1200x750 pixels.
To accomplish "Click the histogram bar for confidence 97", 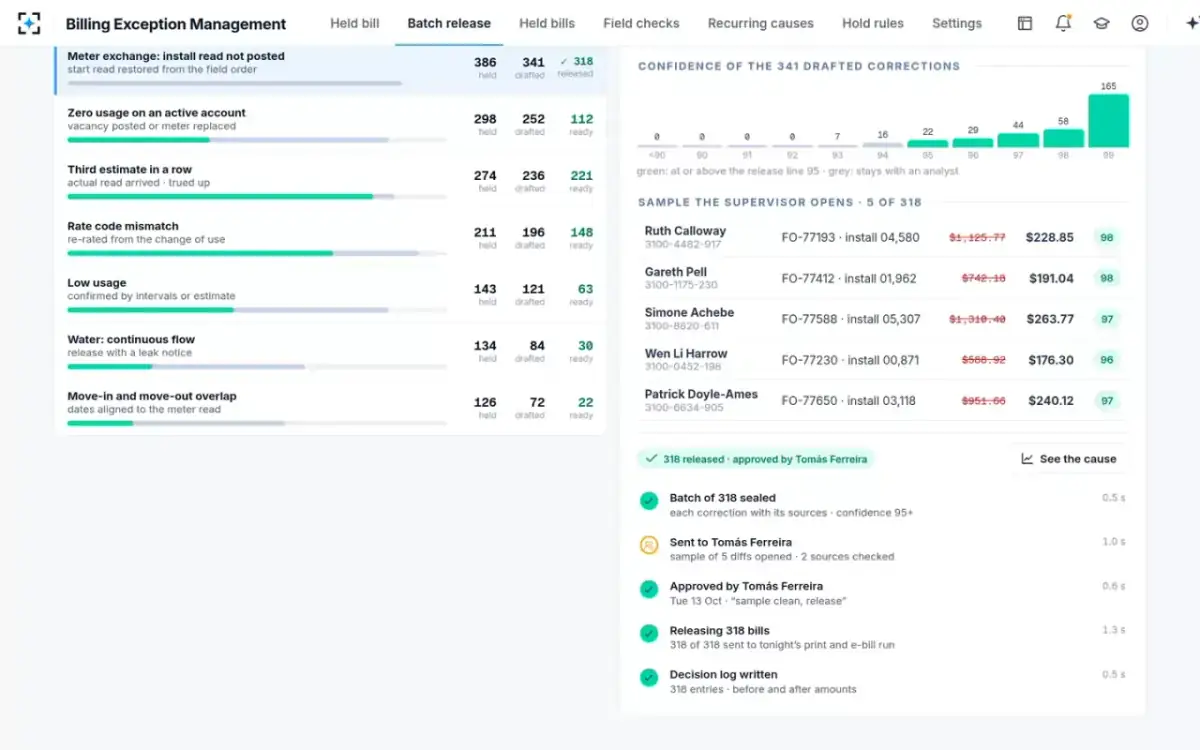I will 1018,140.
